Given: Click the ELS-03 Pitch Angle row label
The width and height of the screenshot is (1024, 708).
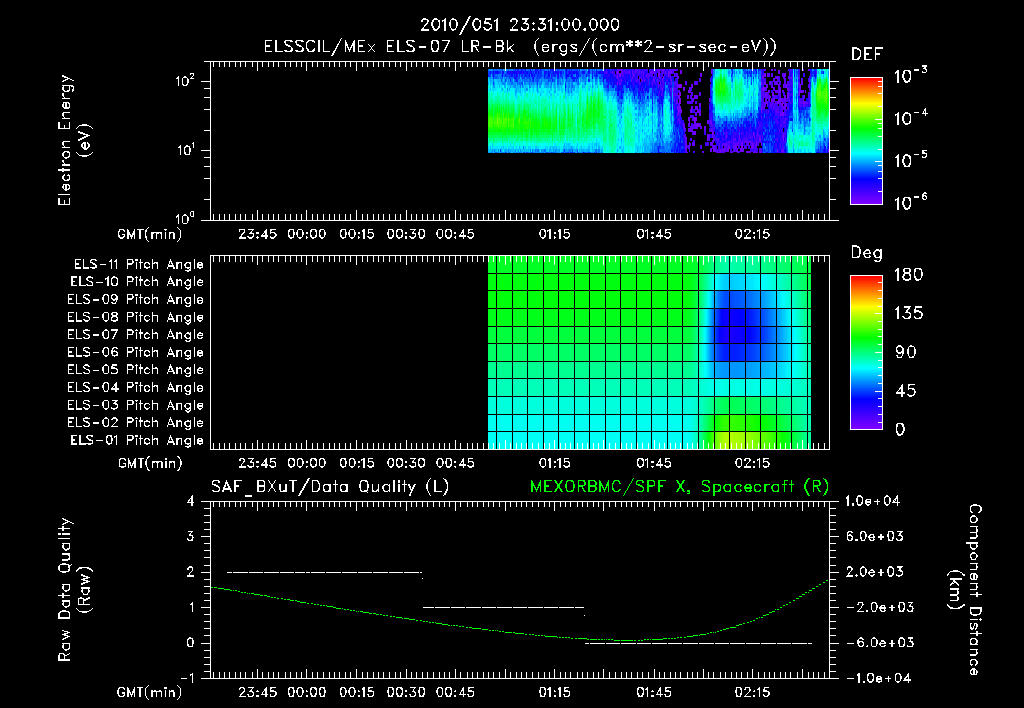Looking at the screenshot, I should pyautogui.click(x=136, y=405).
